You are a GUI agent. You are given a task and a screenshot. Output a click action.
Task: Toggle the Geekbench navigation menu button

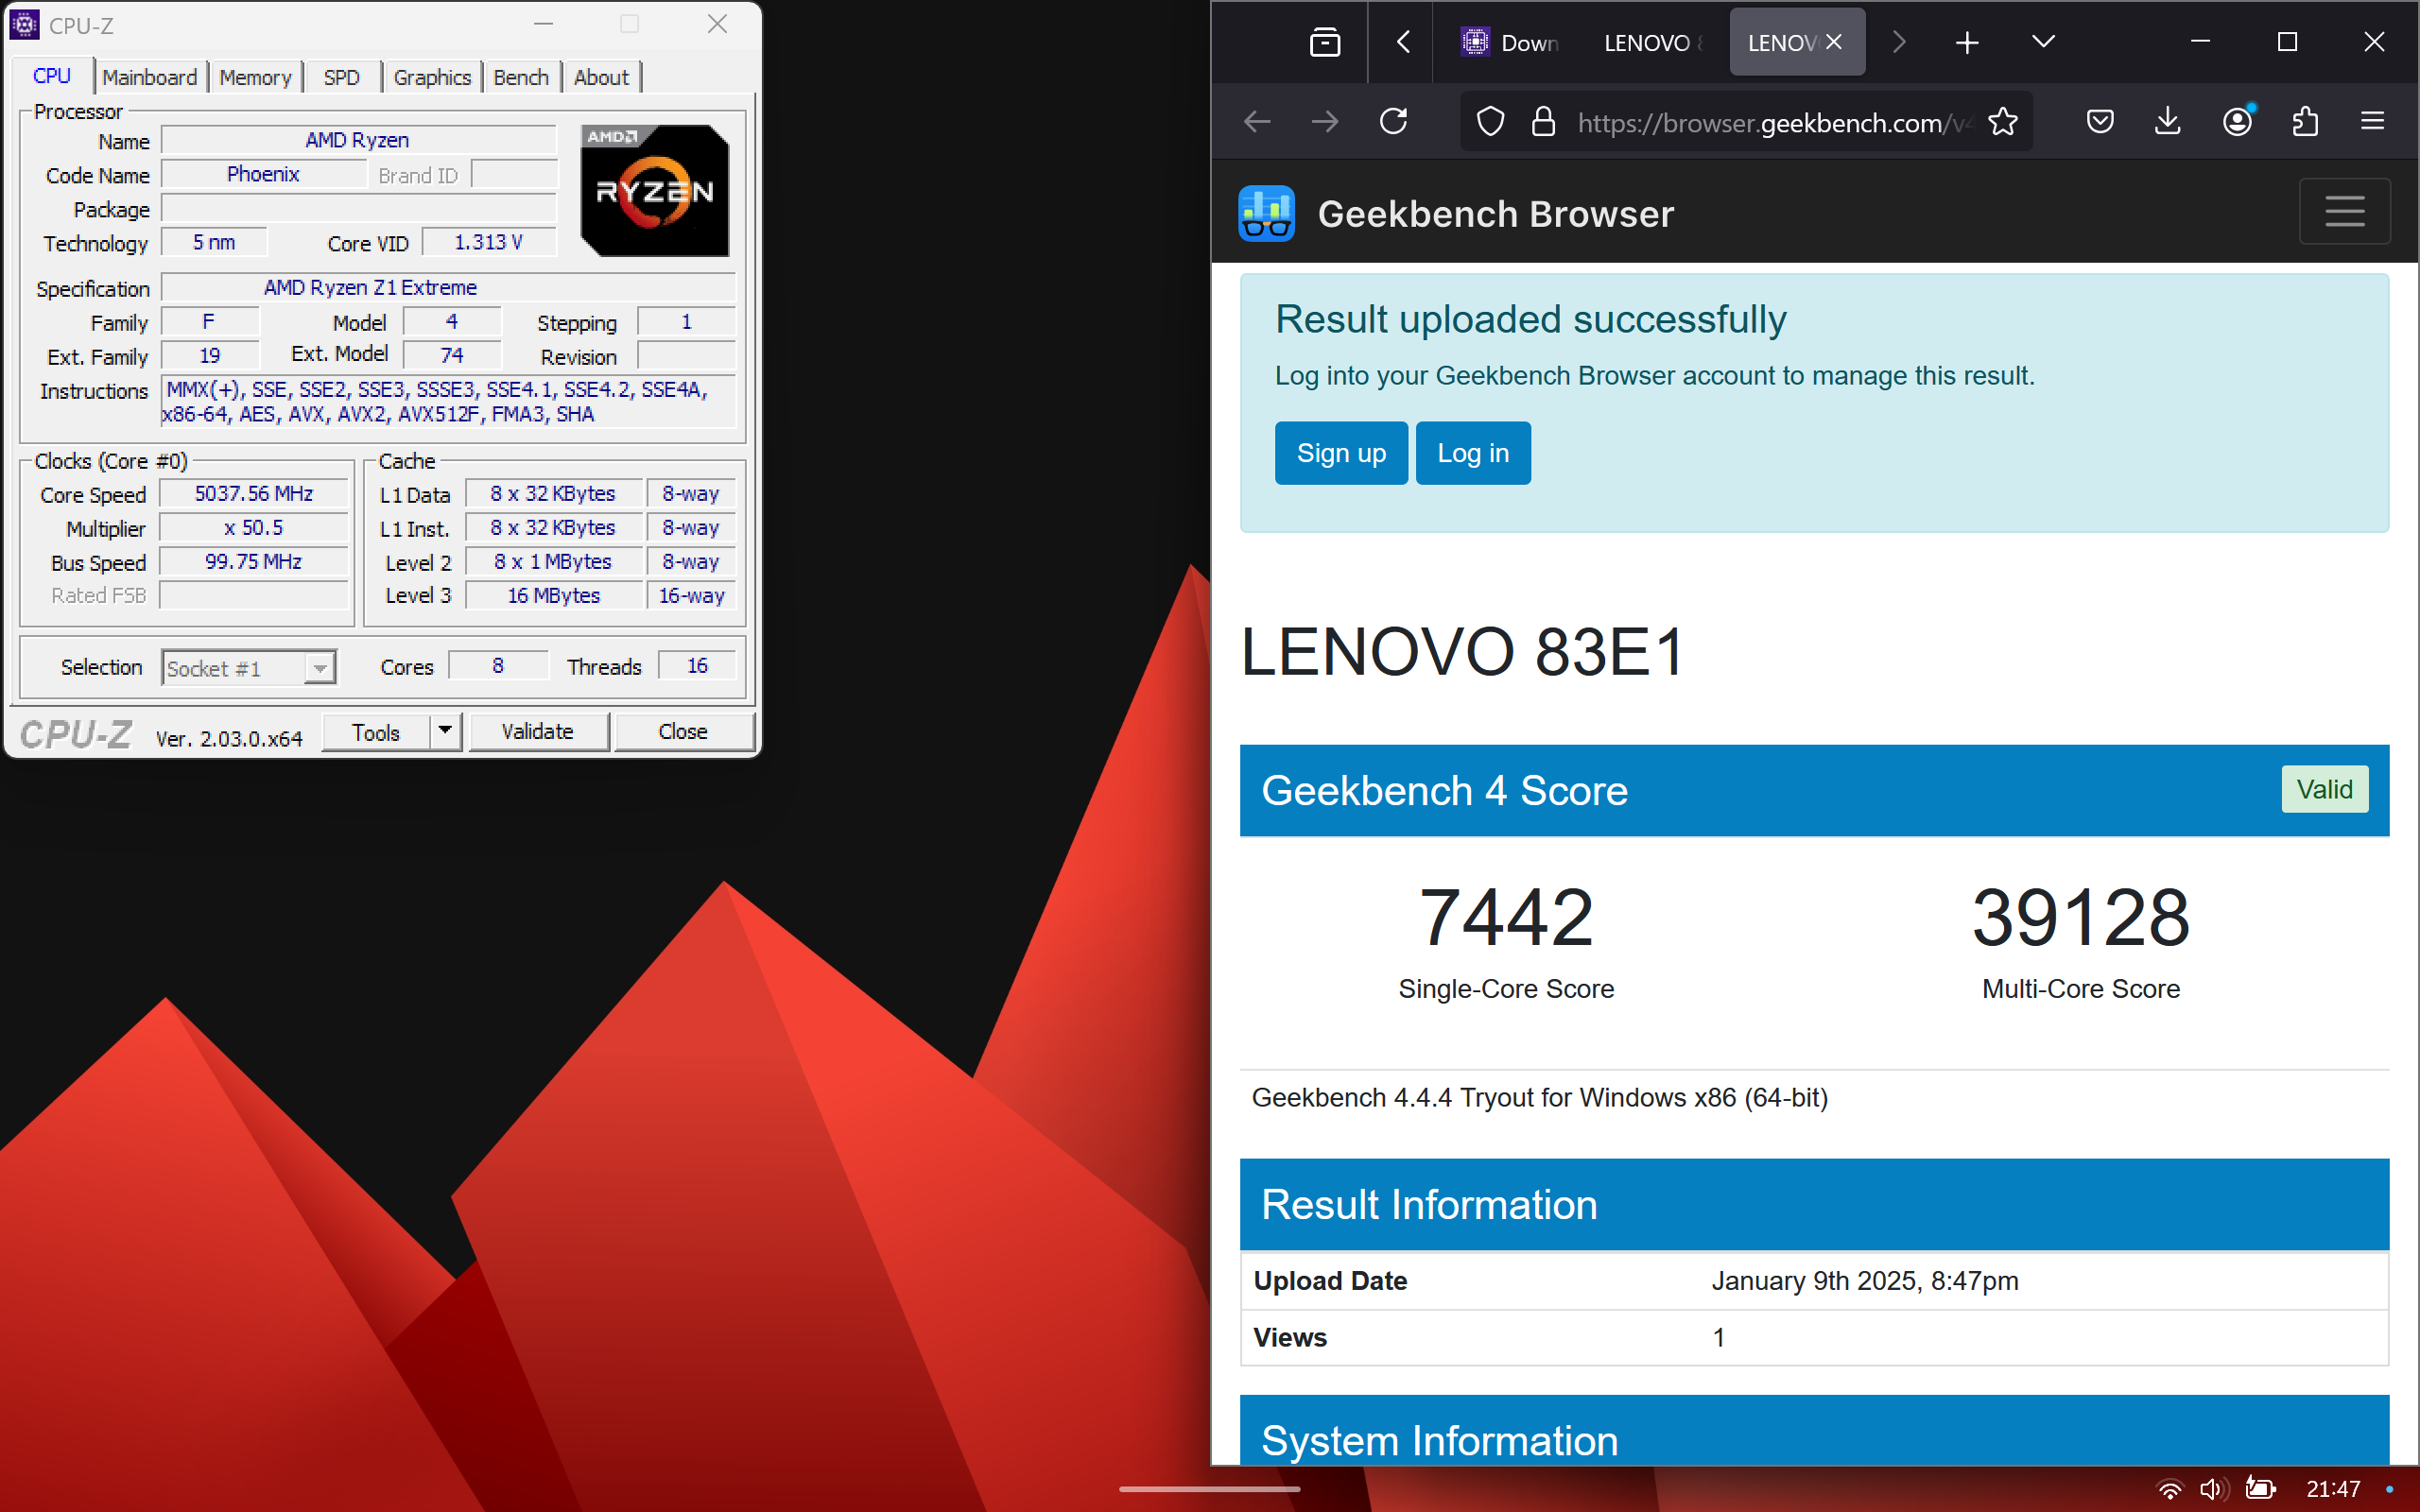pos(2344,212)
